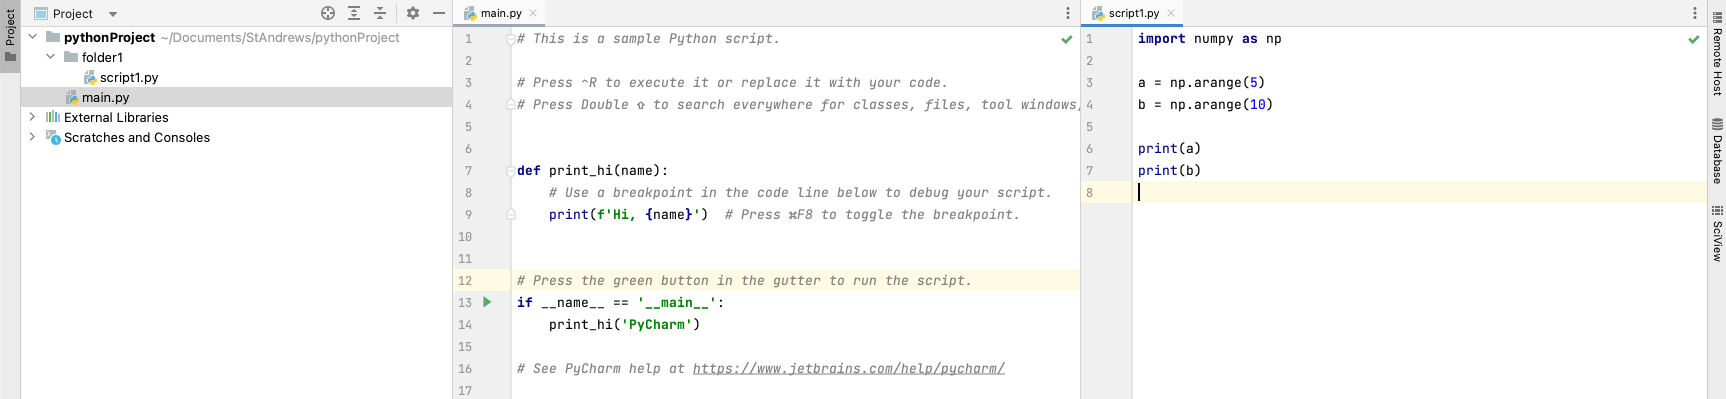Screen dimensions: 1726x399
Task: Click the Select Opened File target icon
Action: (x=328, y=13)
